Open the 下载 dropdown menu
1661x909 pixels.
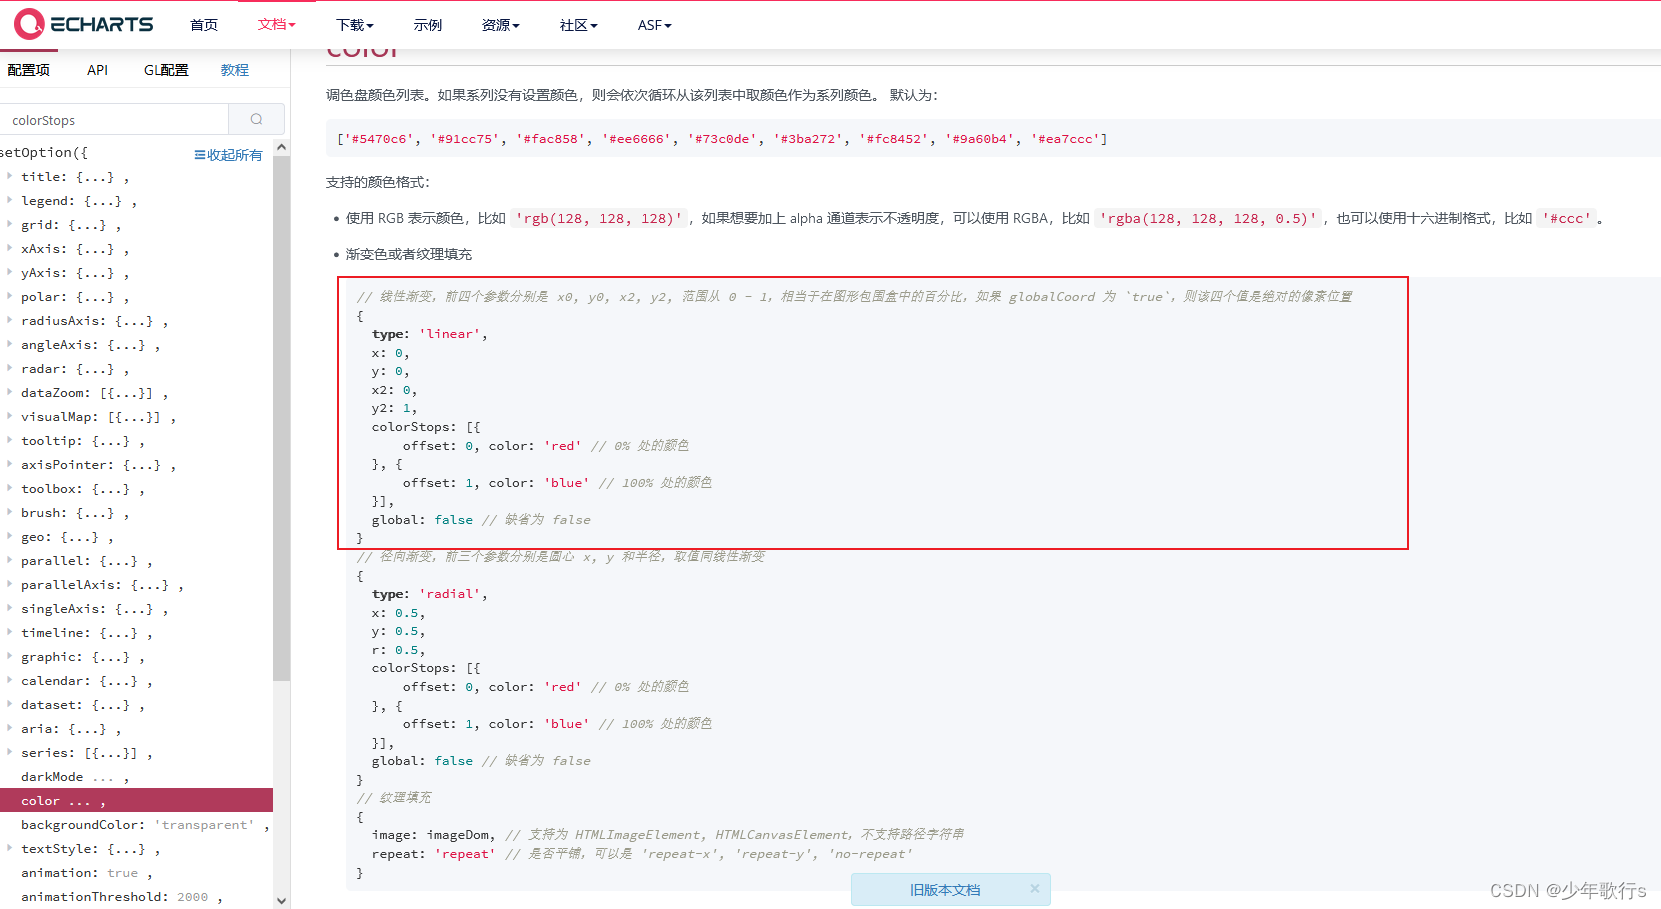[x=354, y=25]
